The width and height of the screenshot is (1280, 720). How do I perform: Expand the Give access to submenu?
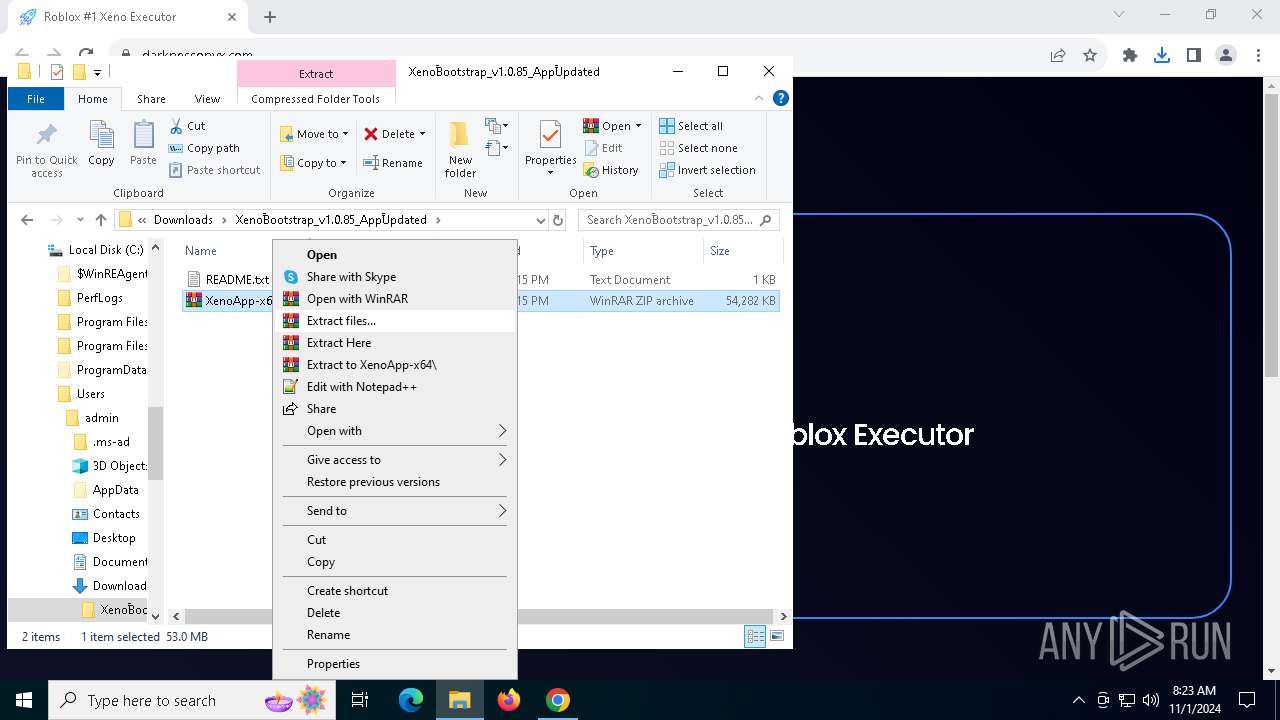tap(395, 460)
